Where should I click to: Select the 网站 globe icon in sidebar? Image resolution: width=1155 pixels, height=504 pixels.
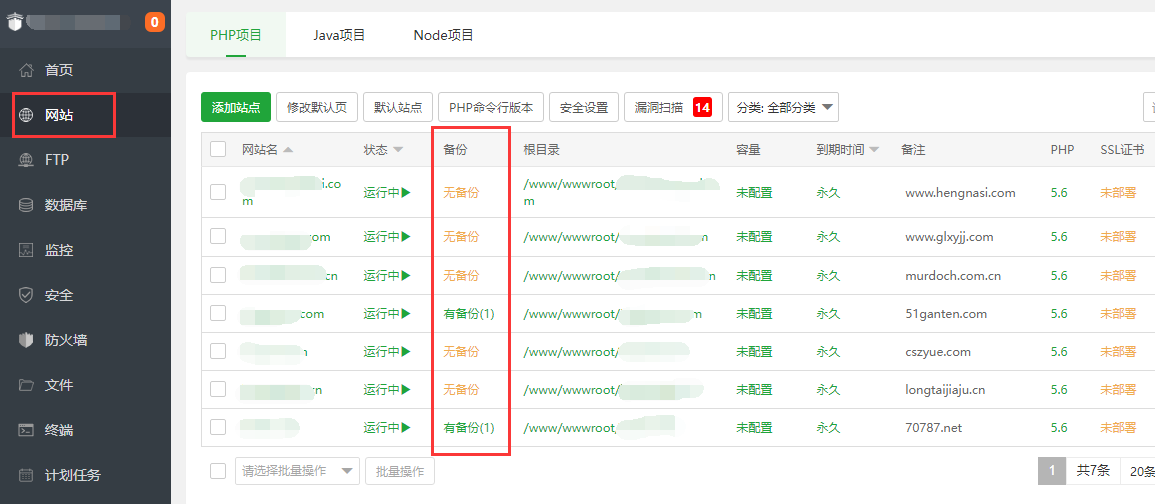tap(27, 116)
